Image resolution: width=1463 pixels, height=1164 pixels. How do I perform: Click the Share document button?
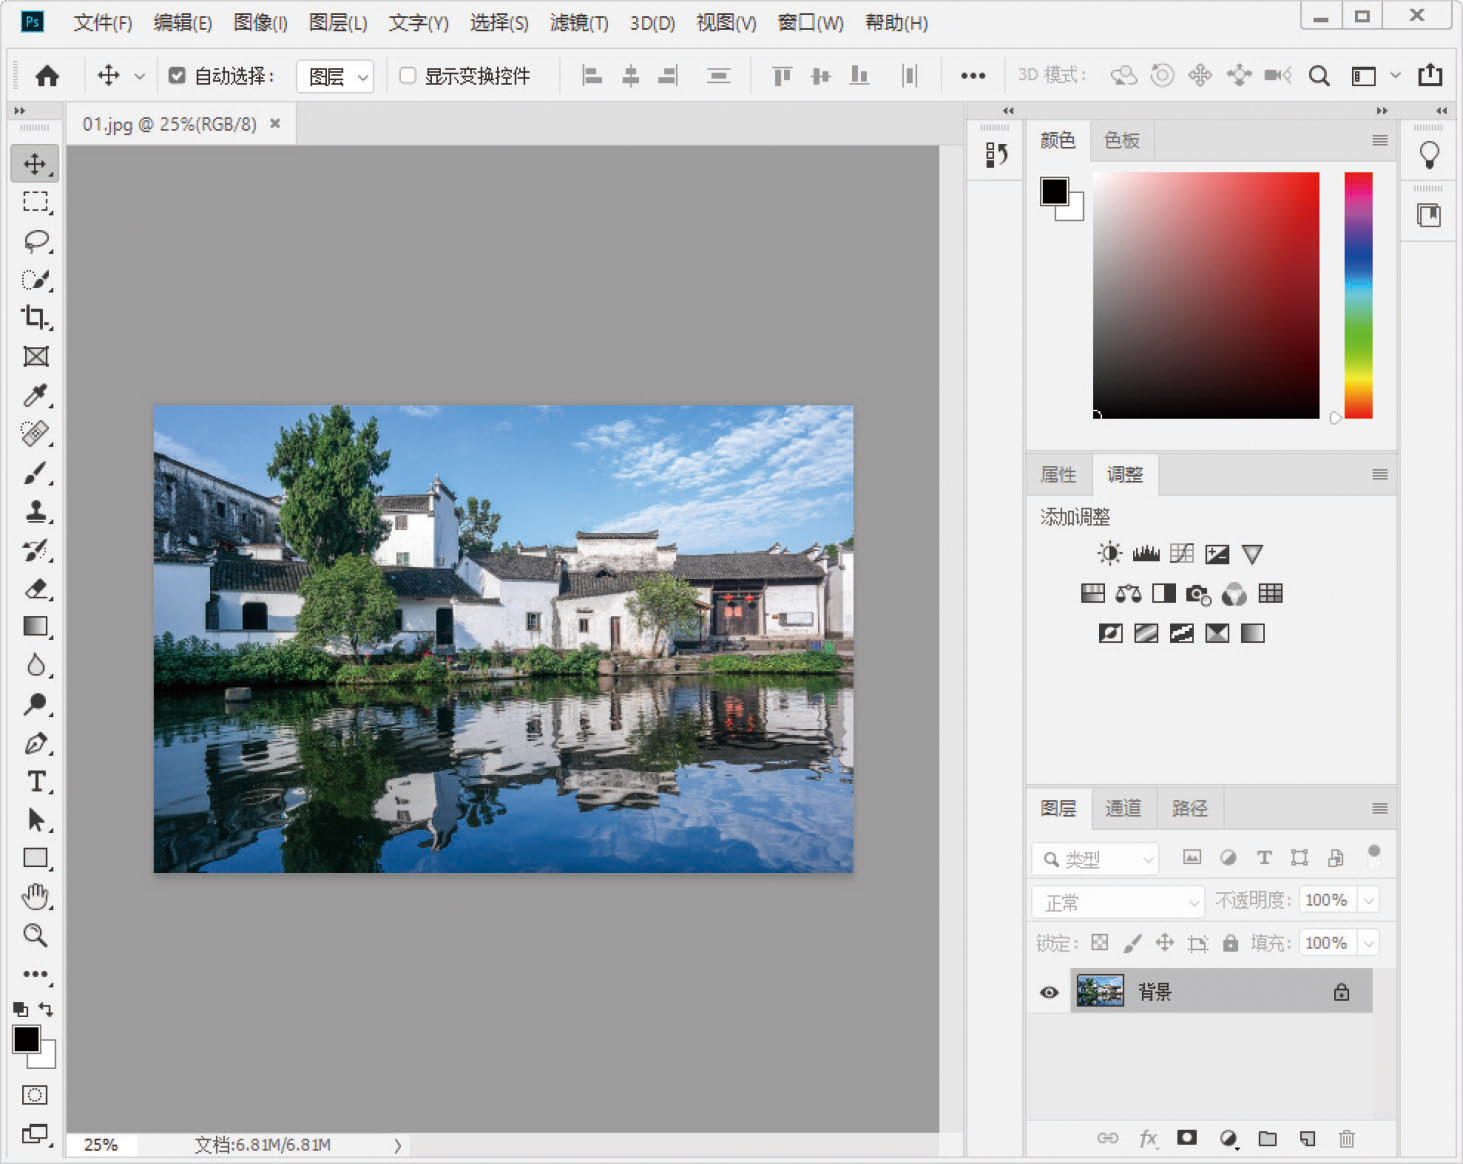1430,75
